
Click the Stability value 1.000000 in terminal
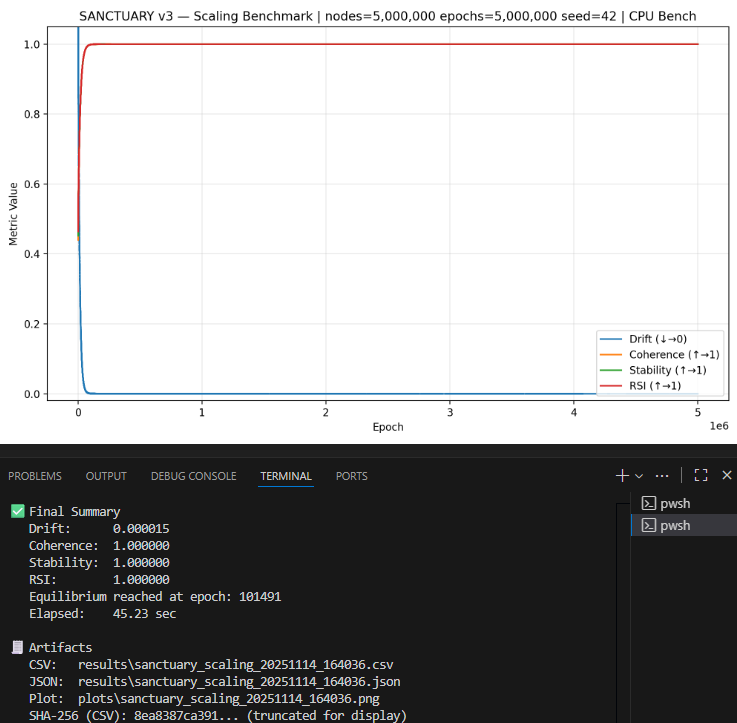point(141,562)
